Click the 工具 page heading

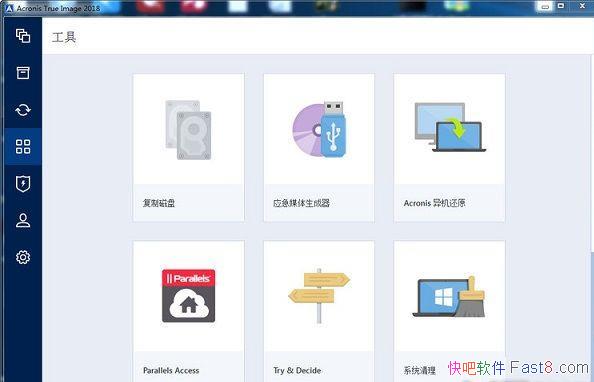click(x=64, y=37)
